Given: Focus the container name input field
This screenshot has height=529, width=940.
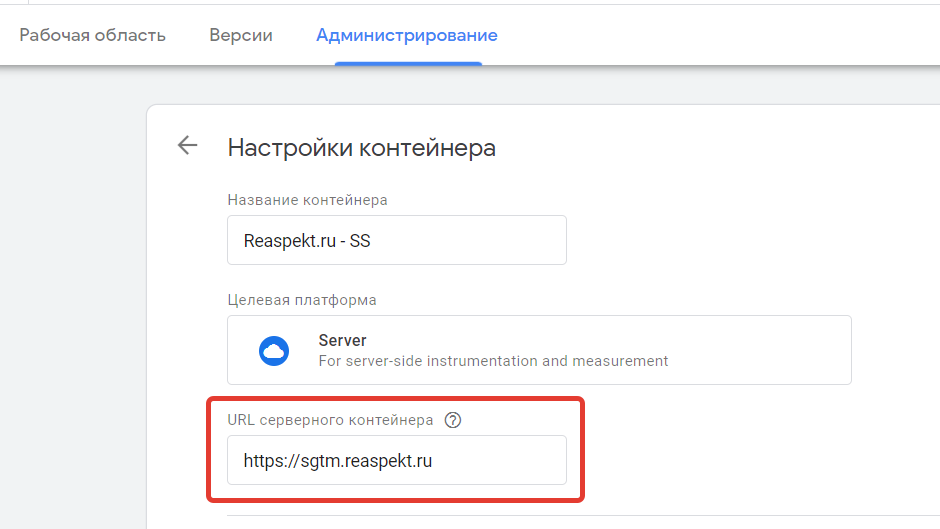Looking at the screenshot, I should click(396, 241).
